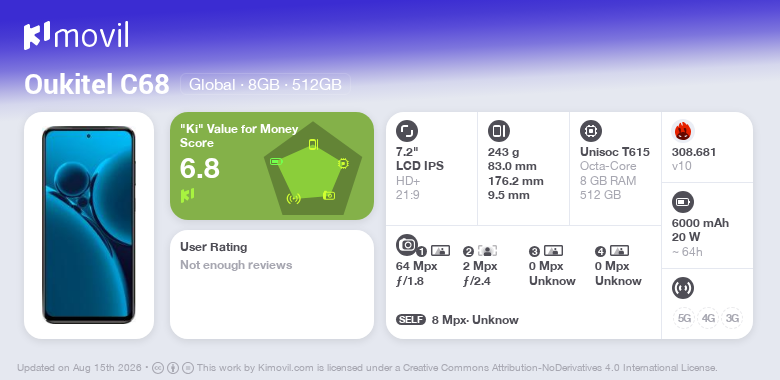
Task: Click the green Ki logo under score
Action: (187, 195)
